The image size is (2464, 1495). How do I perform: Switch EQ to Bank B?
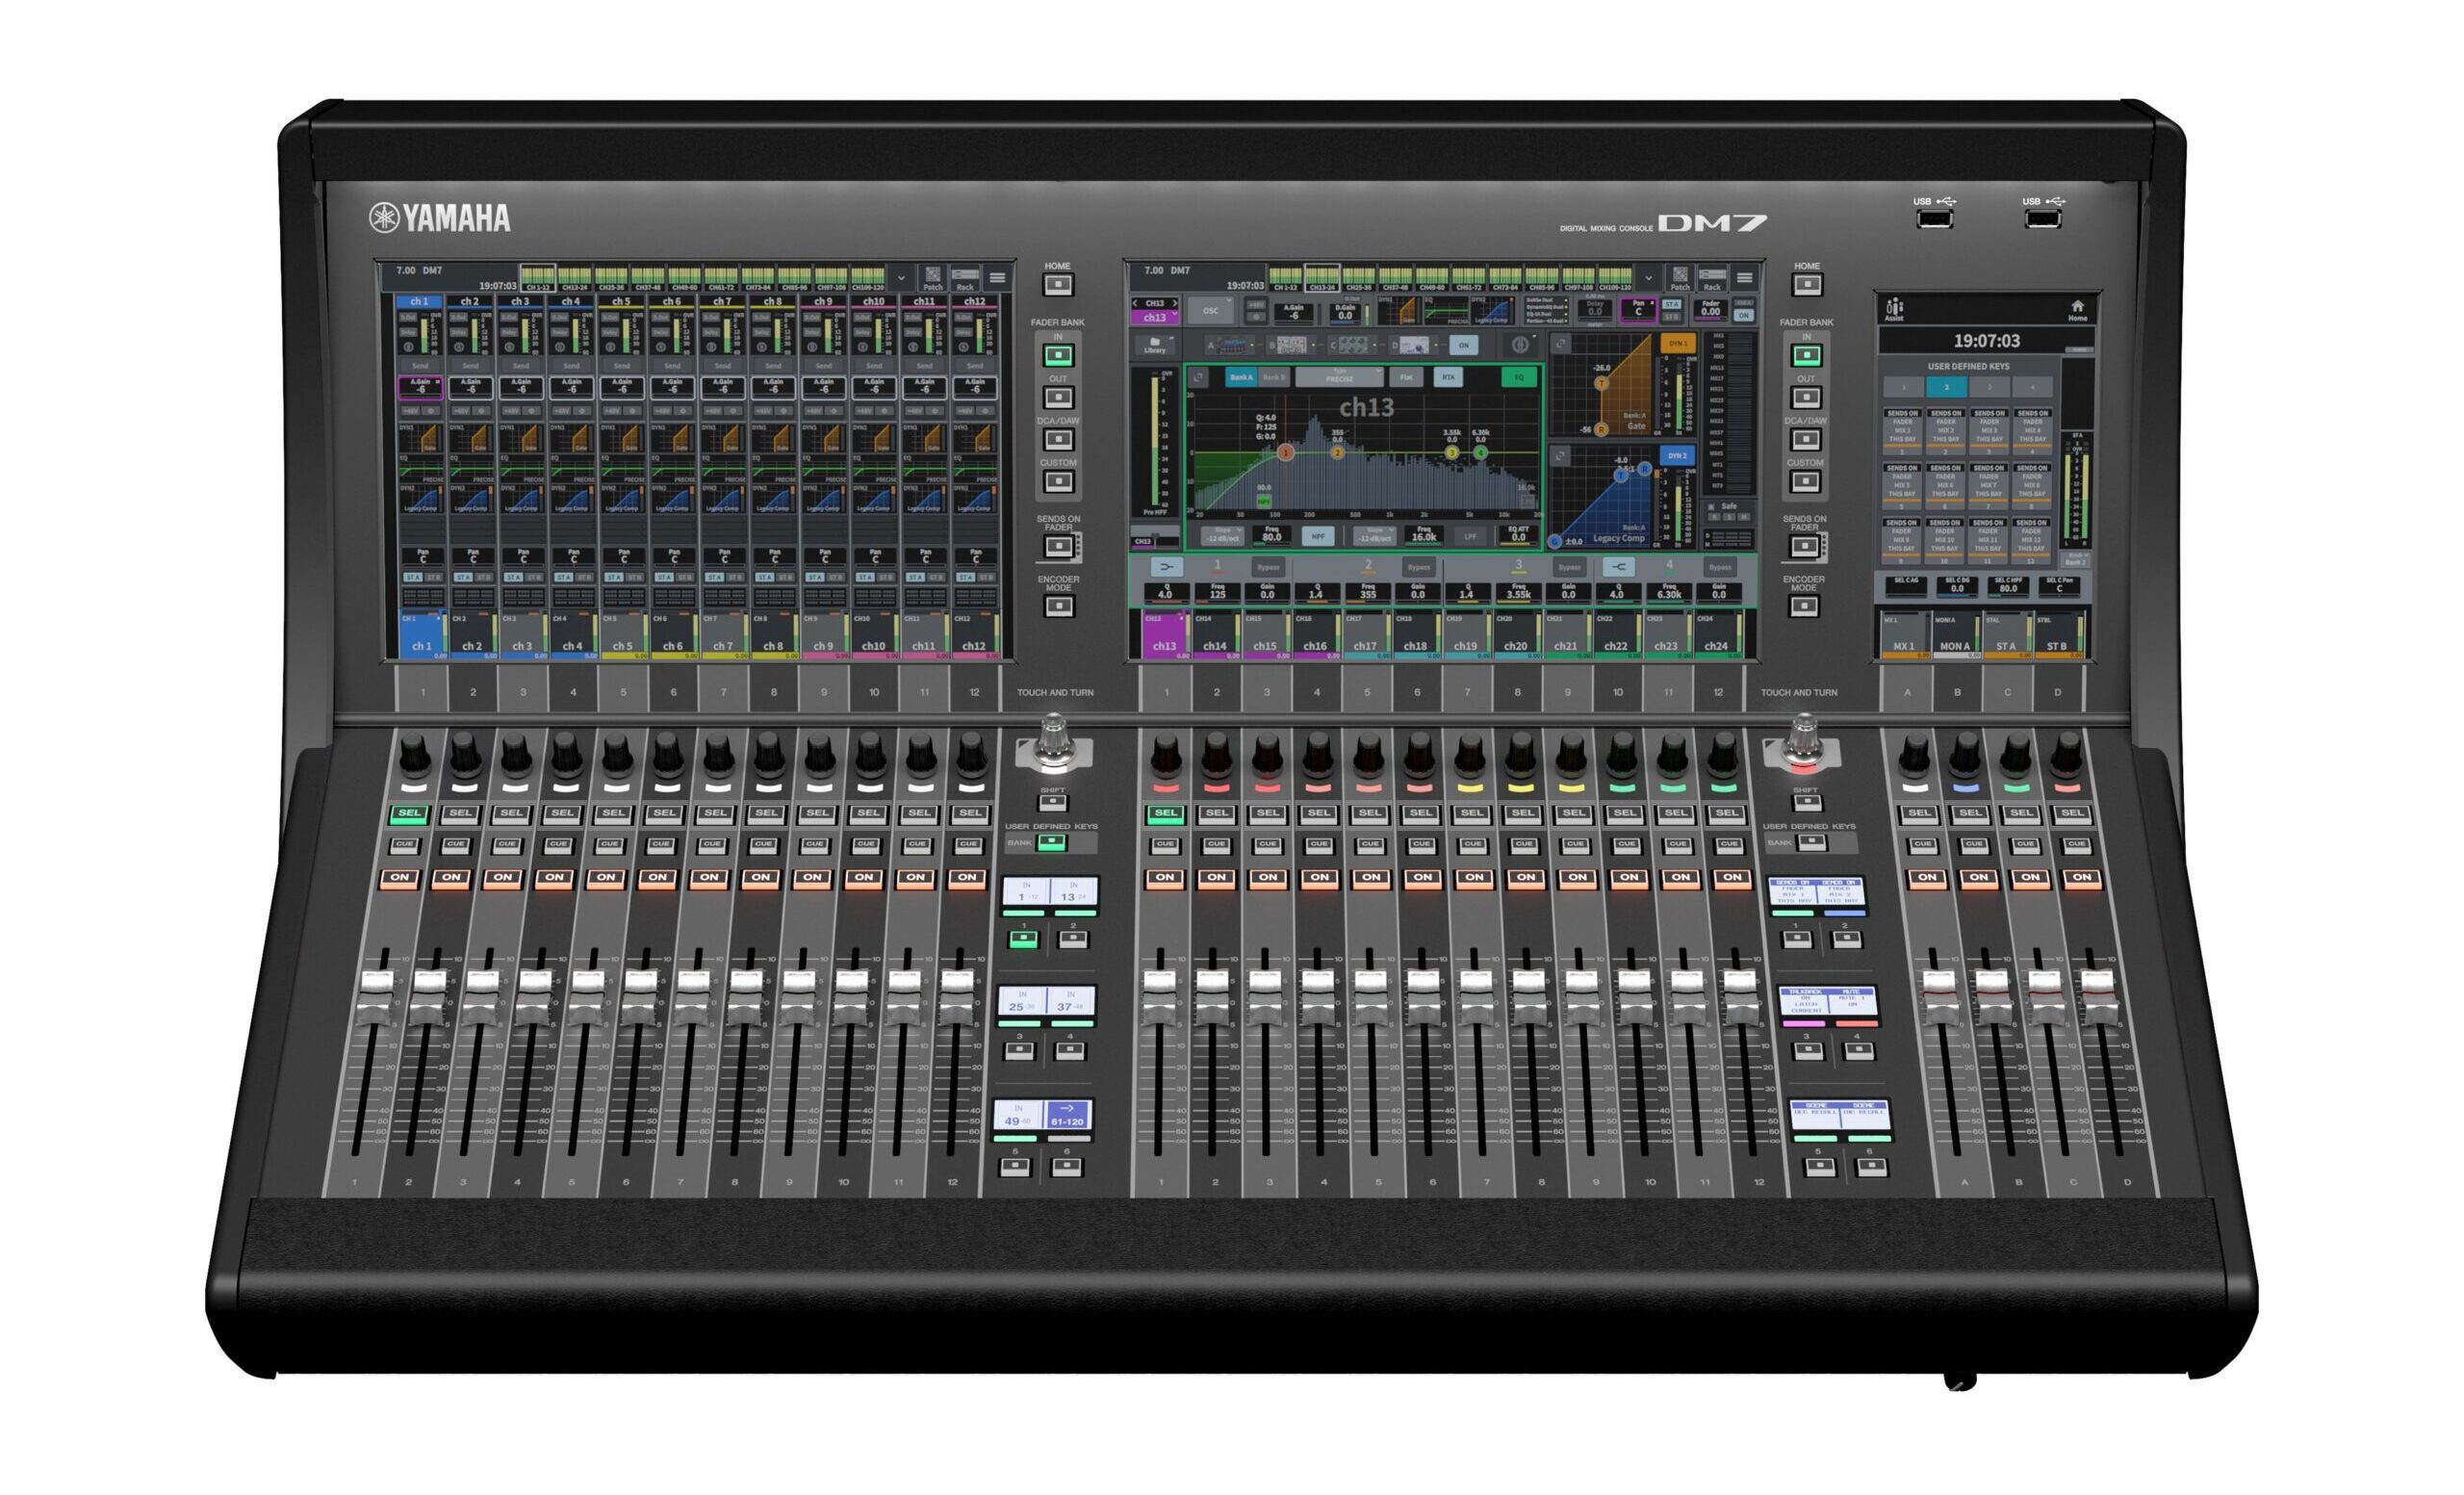pyautogui.click(x=1273, y=377)
